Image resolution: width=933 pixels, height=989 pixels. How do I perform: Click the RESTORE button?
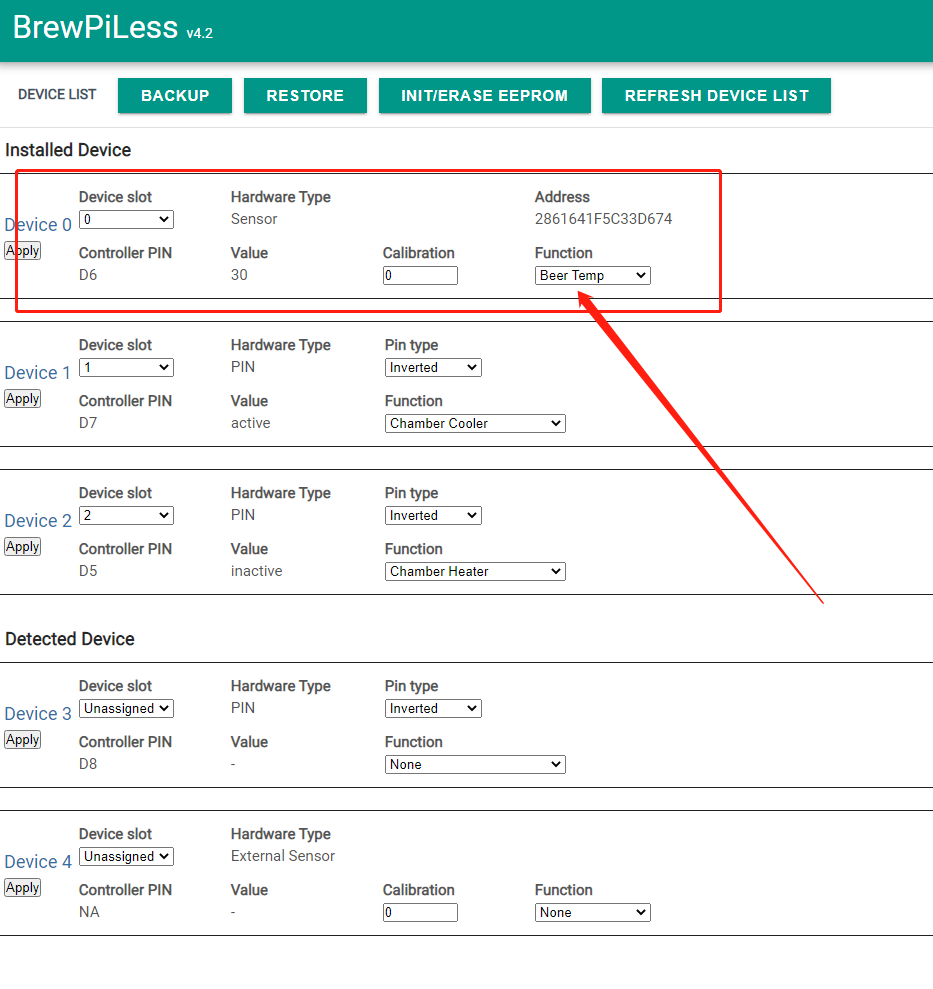tap(305, 96)
